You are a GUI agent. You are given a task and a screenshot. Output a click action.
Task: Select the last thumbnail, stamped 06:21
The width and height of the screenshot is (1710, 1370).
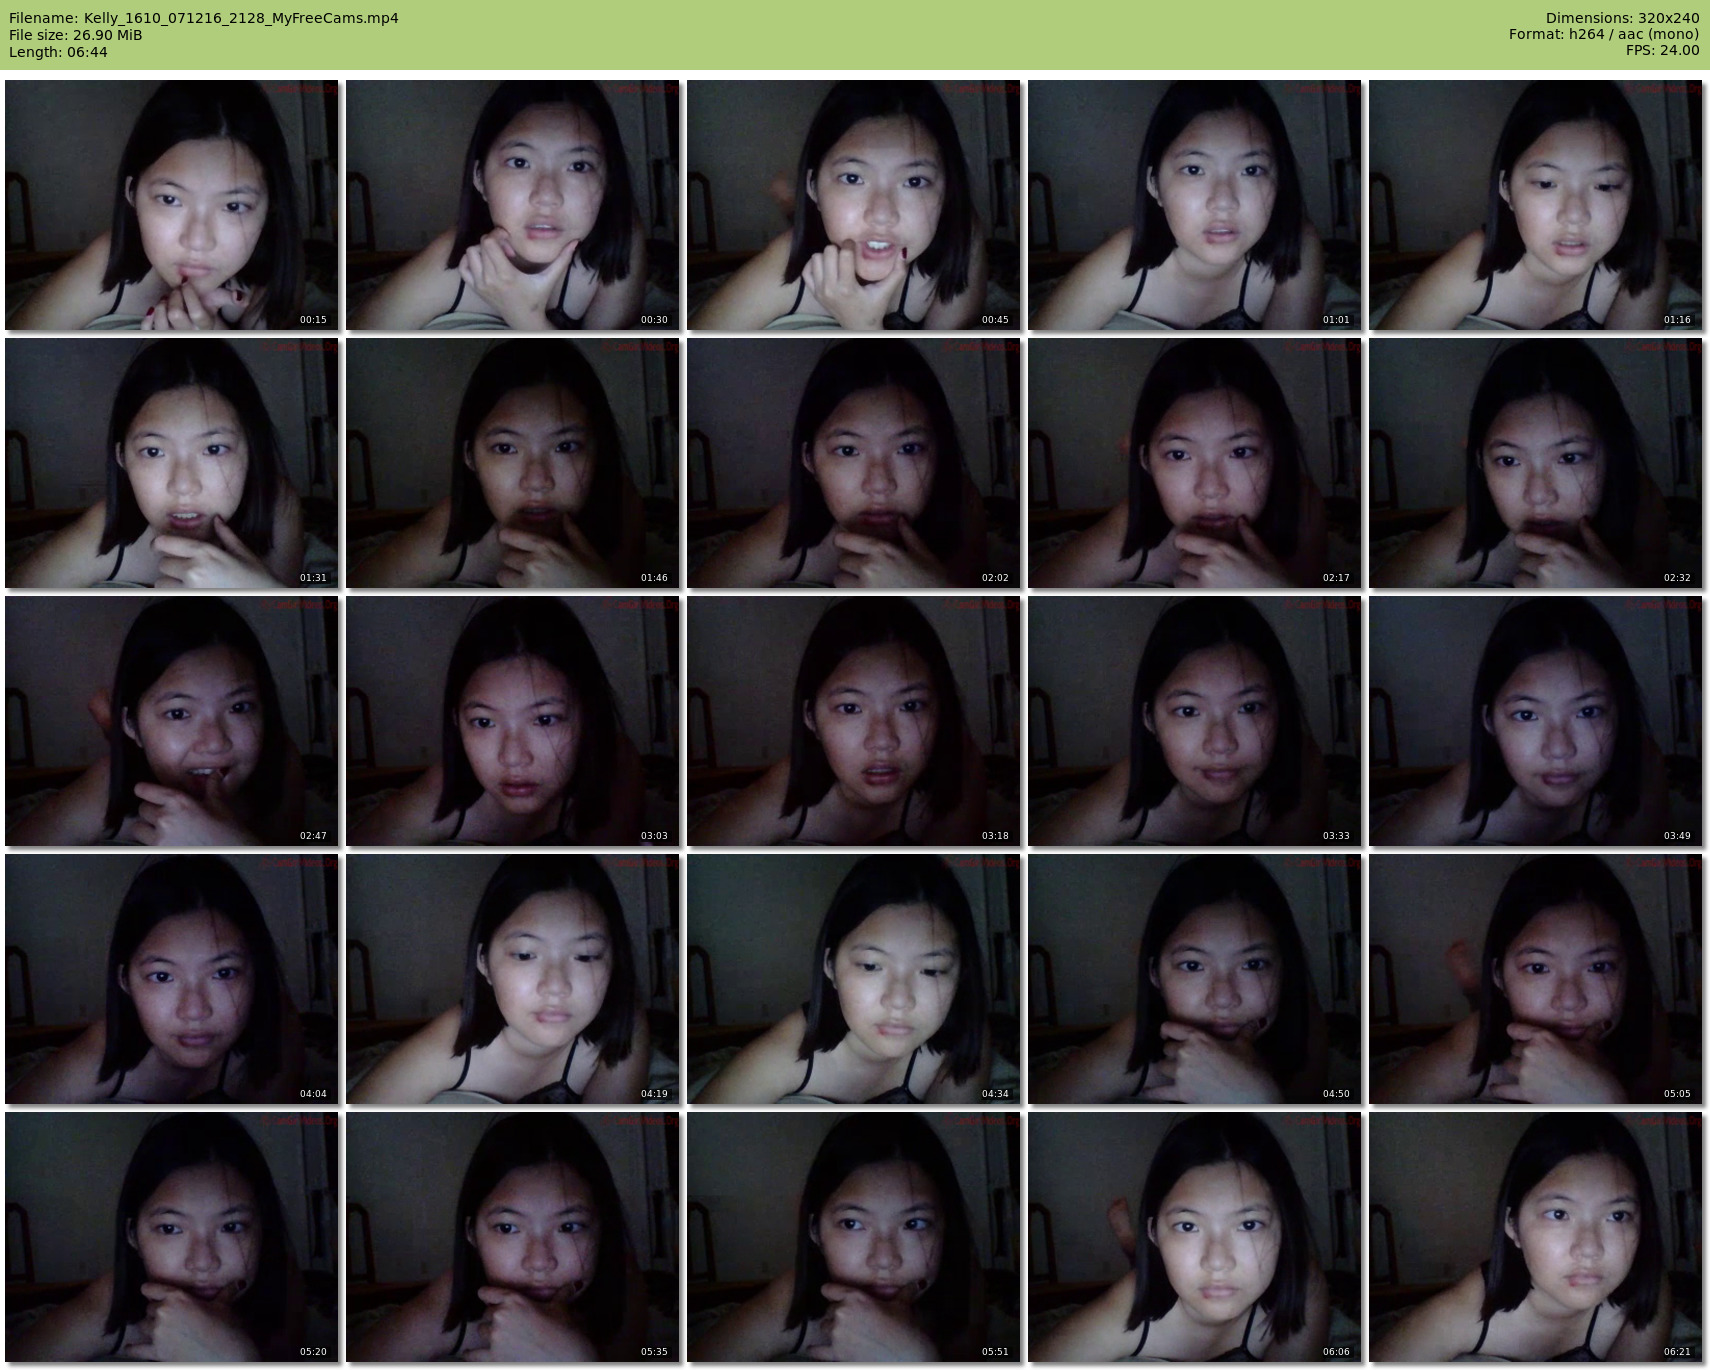pyautogui.click(x=1535, y=1237)
